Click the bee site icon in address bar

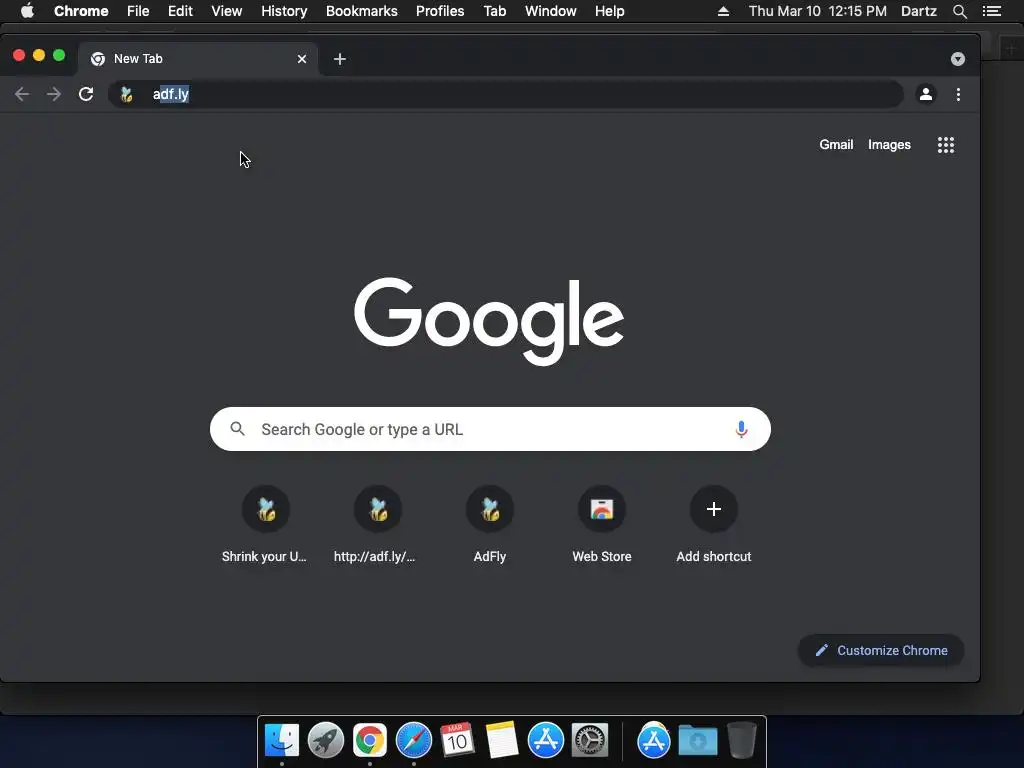click(x=127, y=95)
